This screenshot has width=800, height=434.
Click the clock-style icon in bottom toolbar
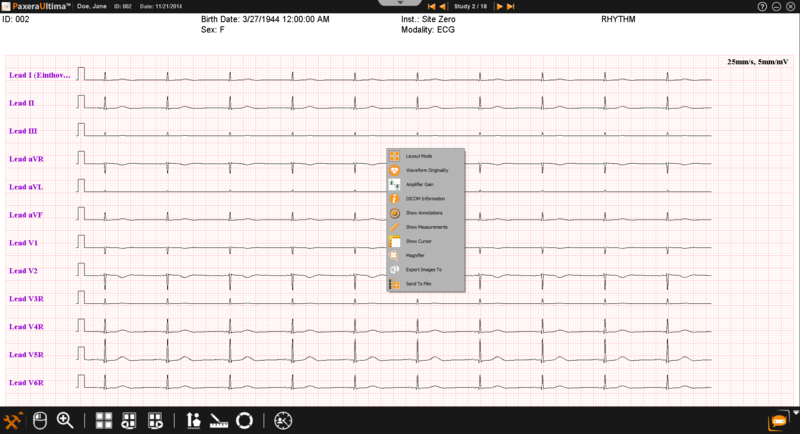[x=284, y=420]
